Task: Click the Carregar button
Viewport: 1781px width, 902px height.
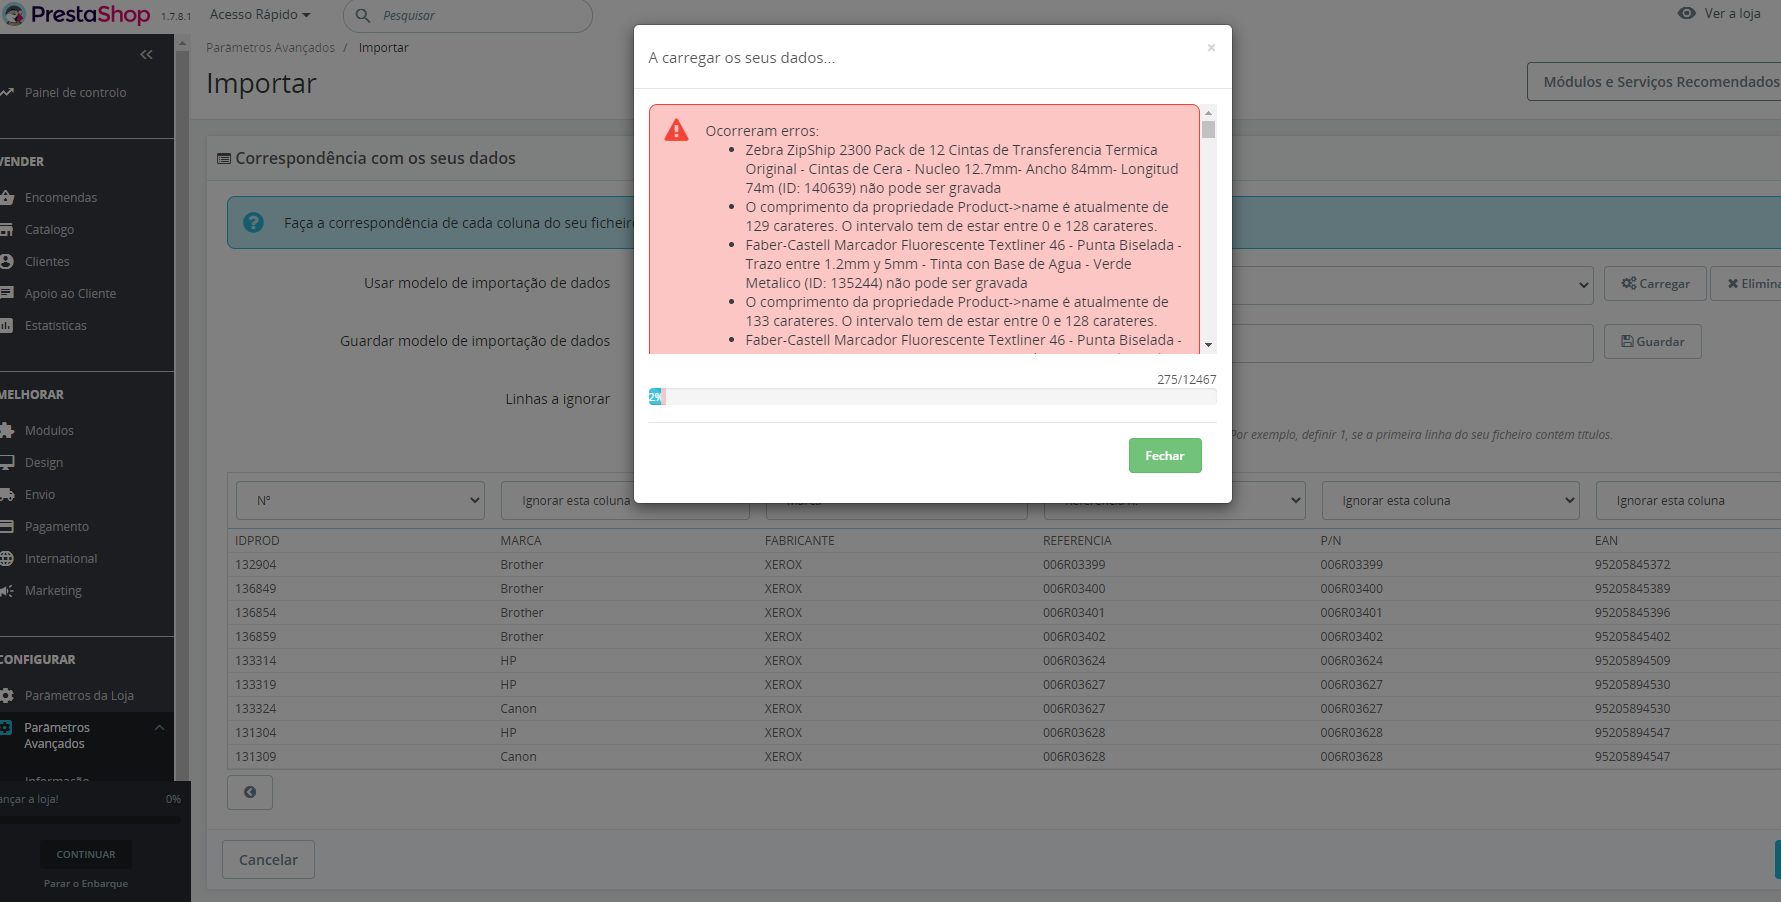Action: [x=1655, y=284]
